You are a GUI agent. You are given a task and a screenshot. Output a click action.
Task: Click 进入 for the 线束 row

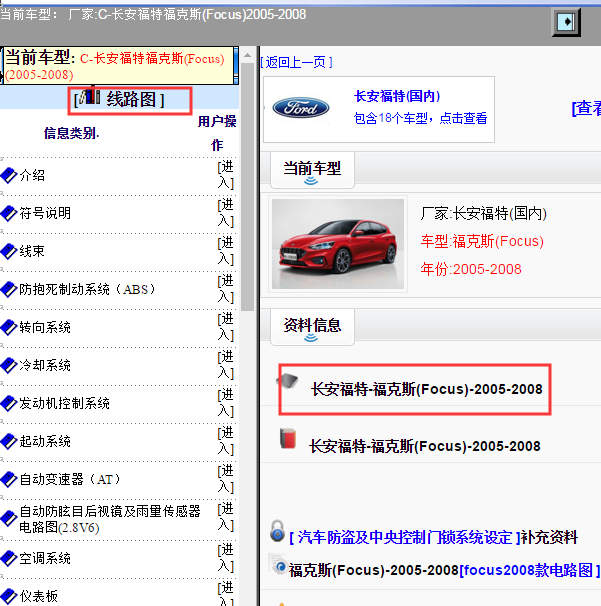tap(226, 251)
